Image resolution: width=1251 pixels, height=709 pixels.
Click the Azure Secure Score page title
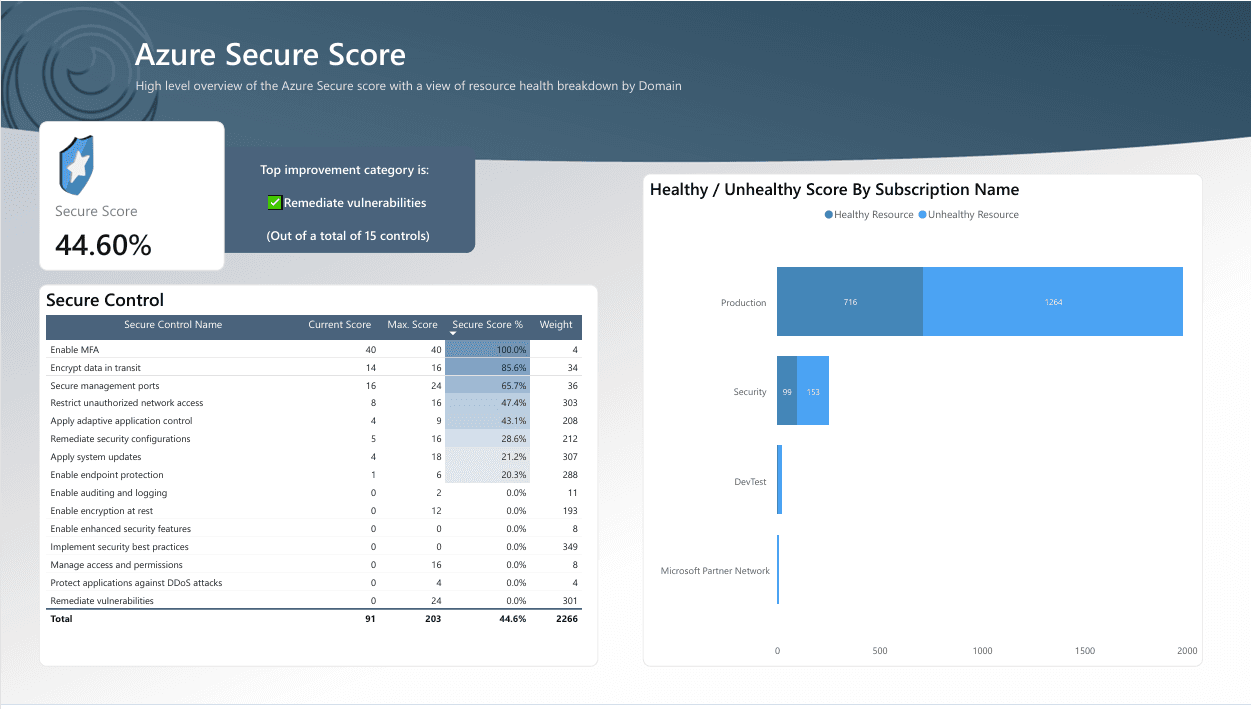click(270, 54)
